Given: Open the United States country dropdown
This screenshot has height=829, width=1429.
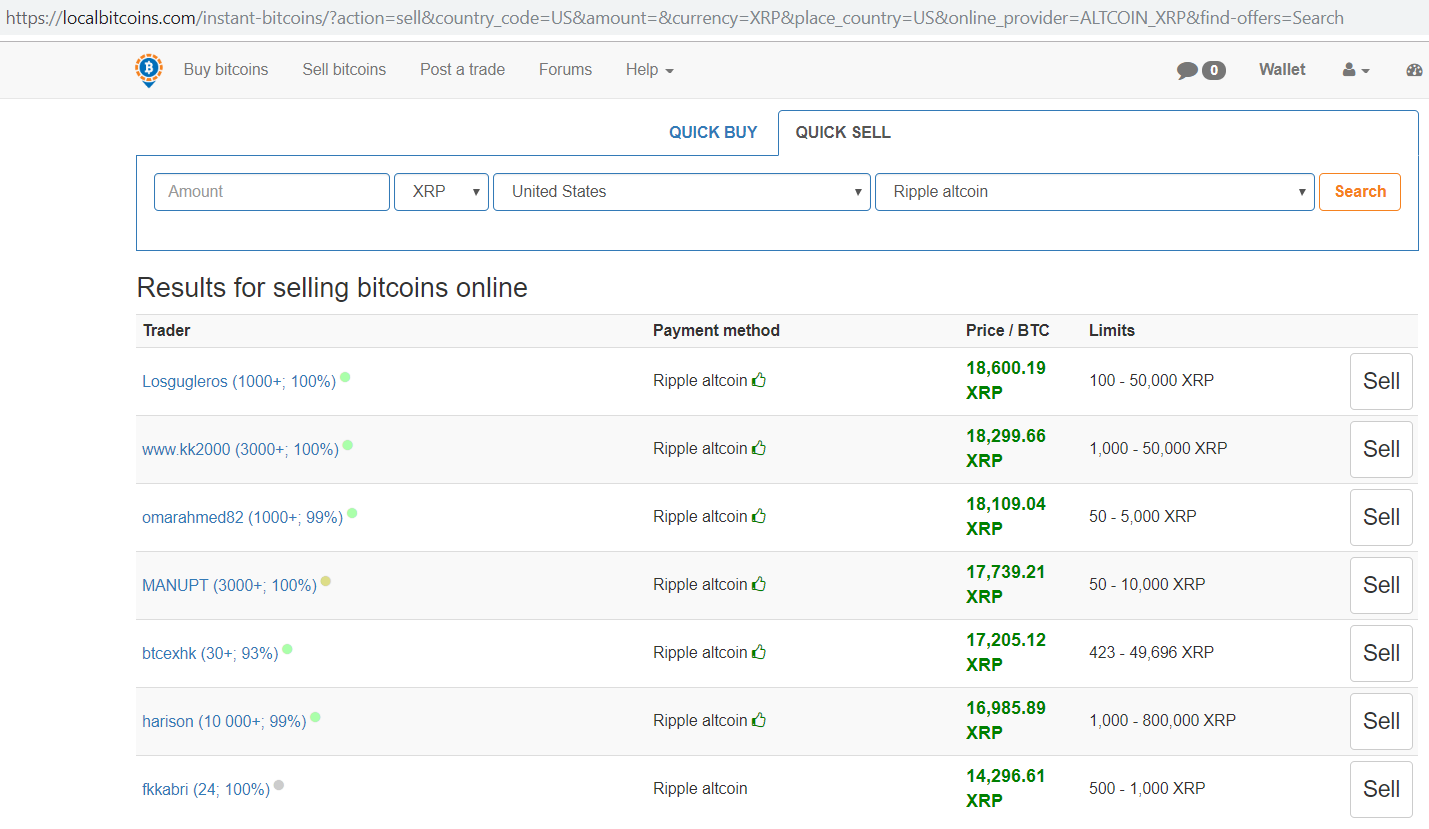Looking at the screenshot, I should (x=682, y=192).
